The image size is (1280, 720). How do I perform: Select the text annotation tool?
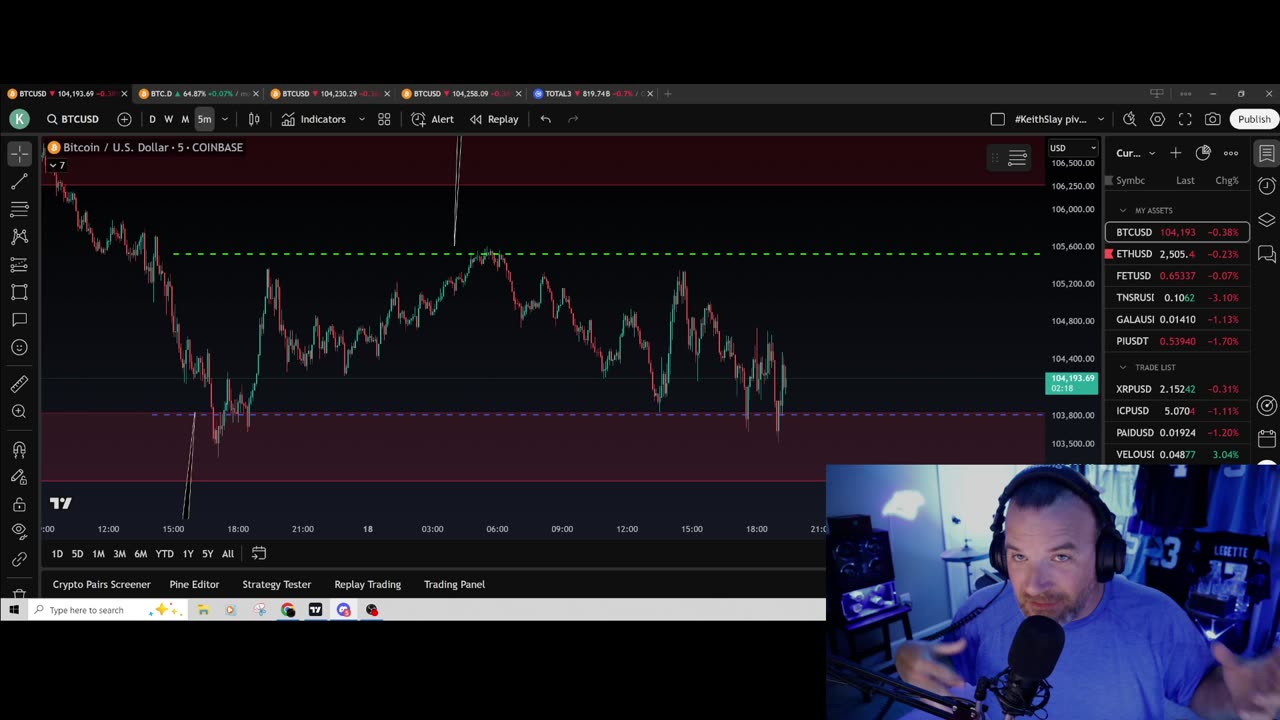tap(19, 320)
